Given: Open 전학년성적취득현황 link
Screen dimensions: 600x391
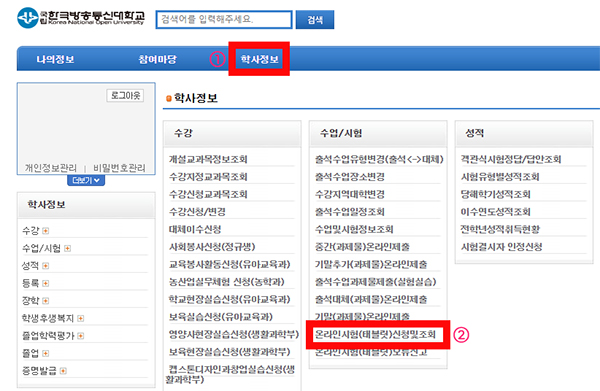Looking at the screenshot, I should (500, 229).
